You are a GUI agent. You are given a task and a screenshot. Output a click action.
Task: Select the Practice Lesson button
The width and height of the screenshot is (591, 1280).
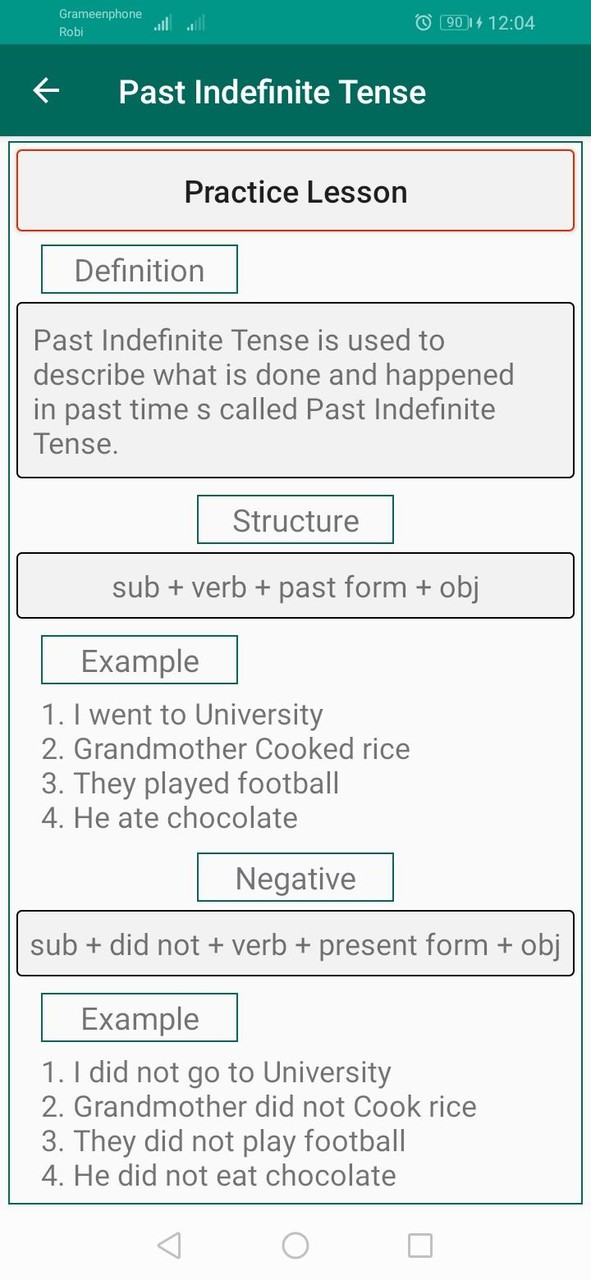coord(295,191)
